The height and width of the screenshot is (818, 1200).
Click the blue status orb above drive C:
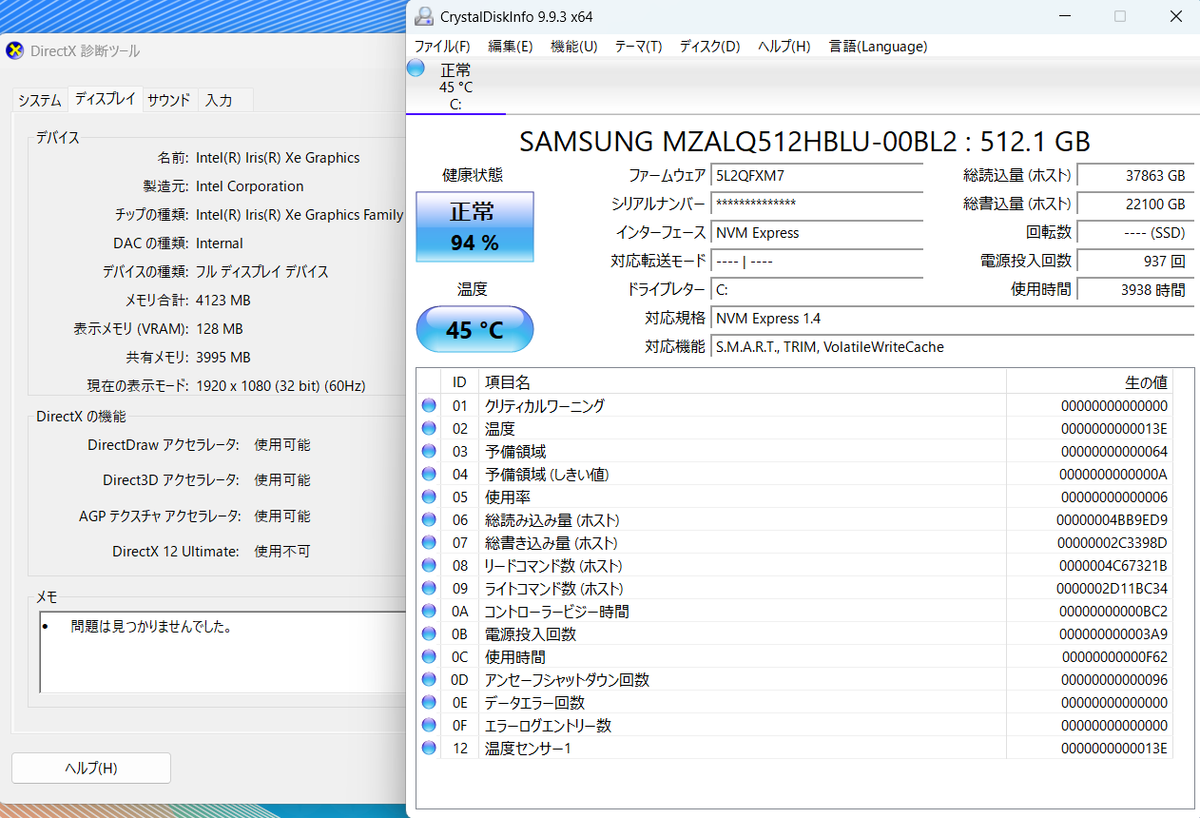click(416, 68)
